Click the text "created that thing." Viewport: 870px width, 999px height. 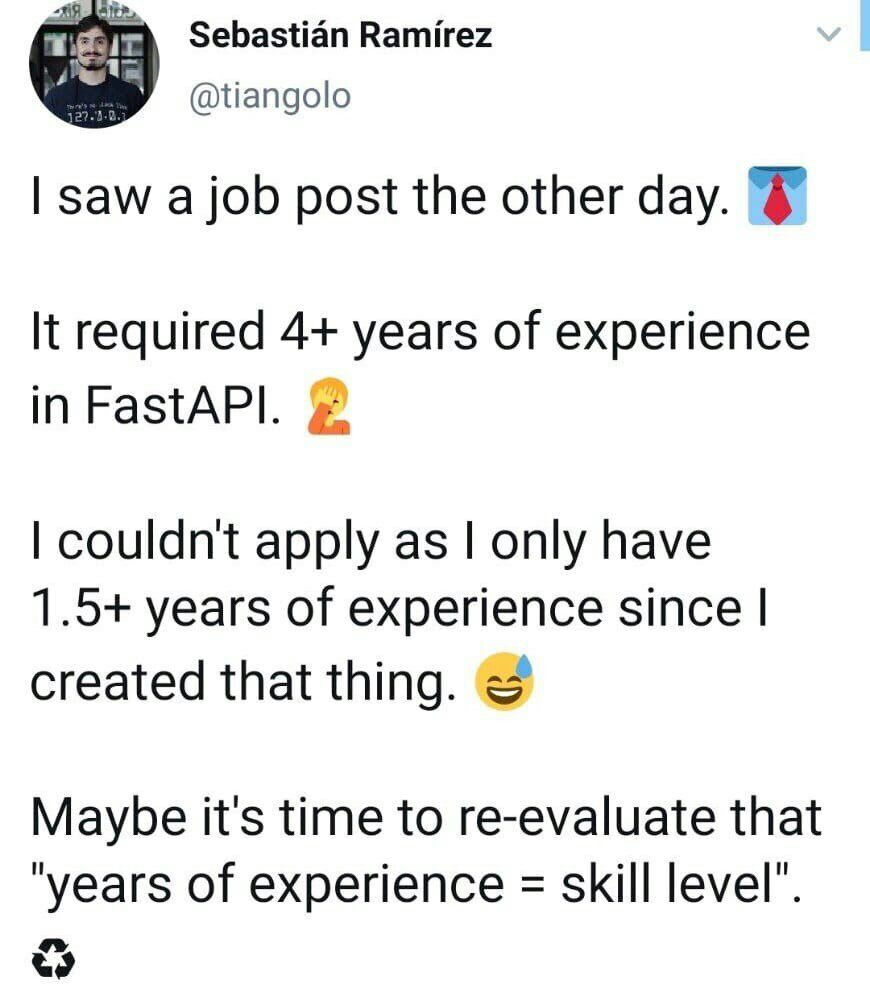(243, 681)
